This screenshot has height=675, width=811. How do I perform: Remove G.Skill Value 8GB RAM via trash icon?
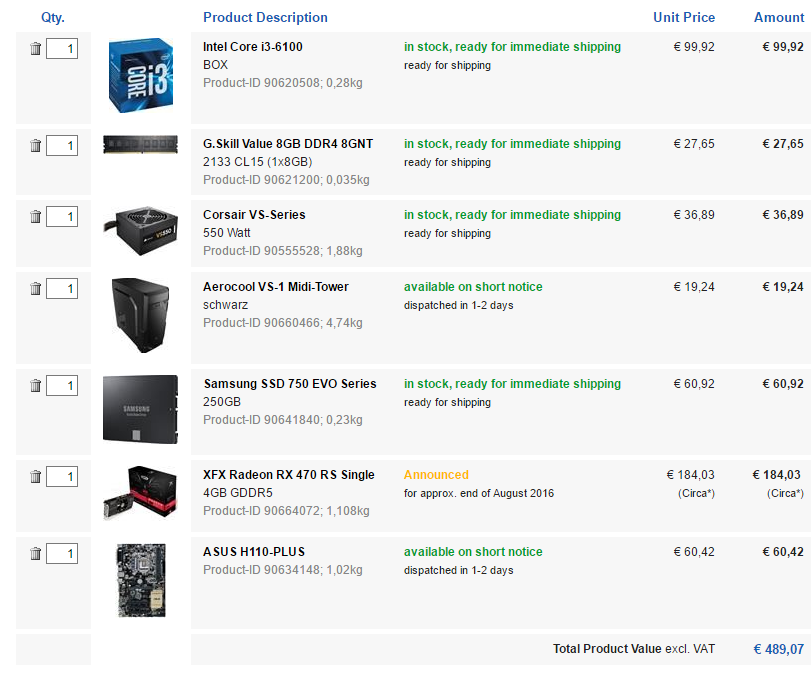(35, 145)
